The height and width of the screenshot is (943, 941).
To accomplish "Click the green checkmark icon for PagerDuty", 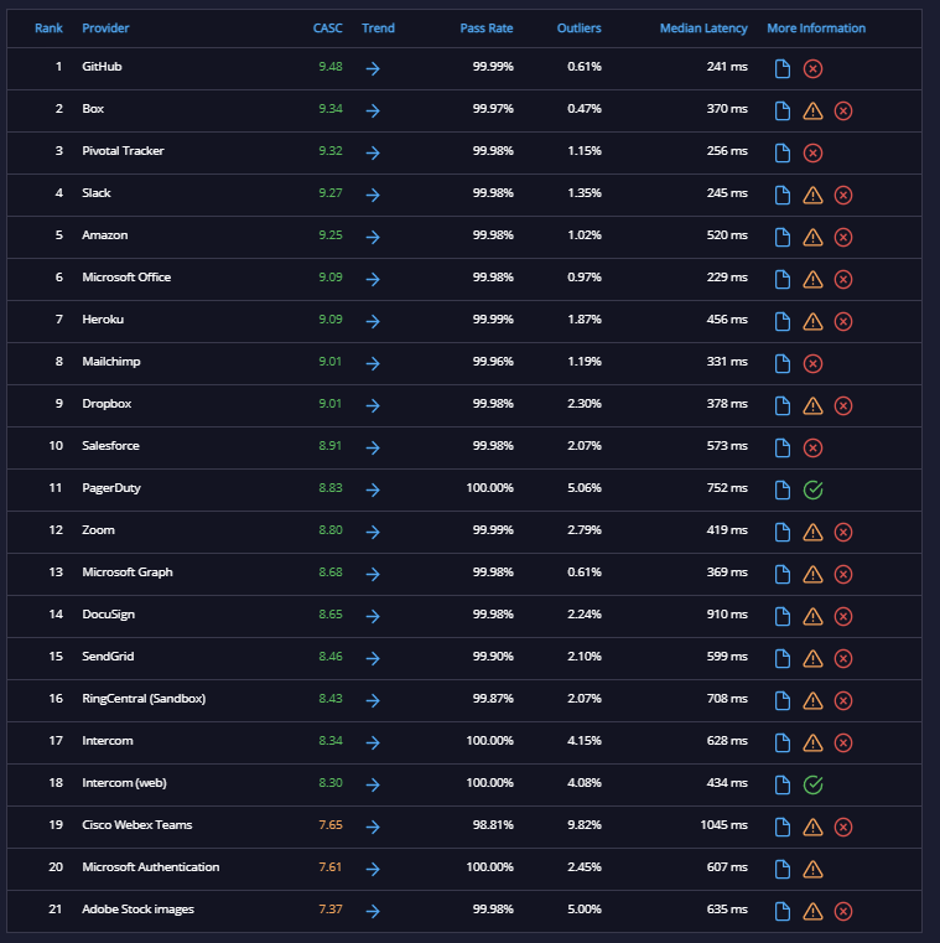I will click(x=813, y=490).
